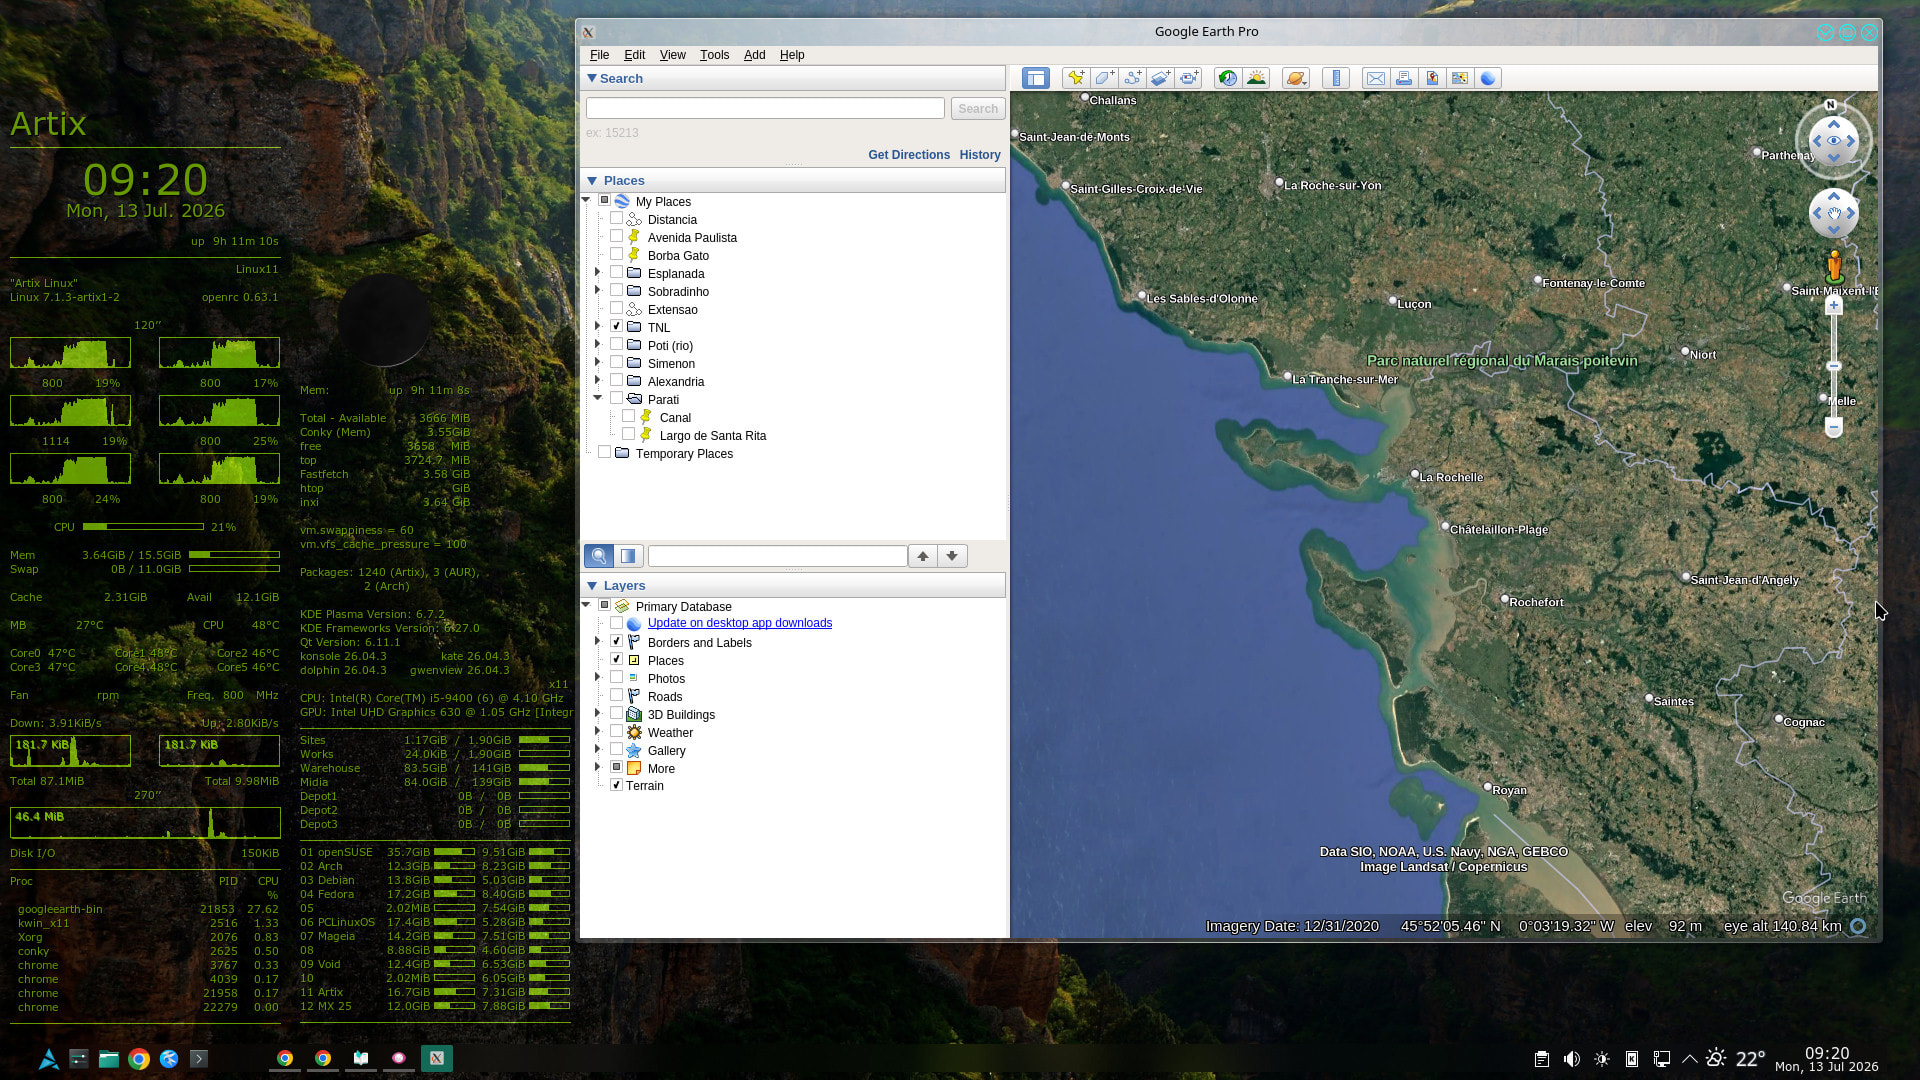Open the Email toolbar icon

click(x=1376, y=78)
